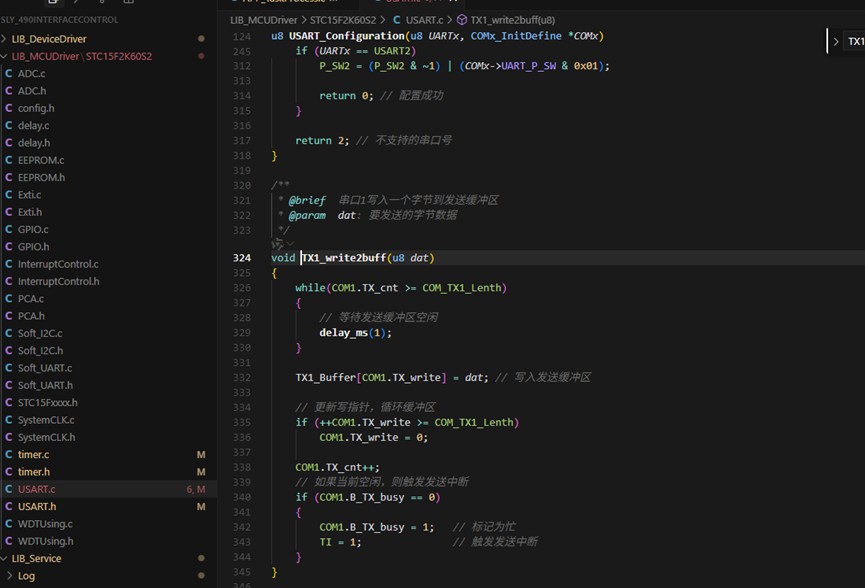
Task: Open GPIO.c file
Action: 33,229
